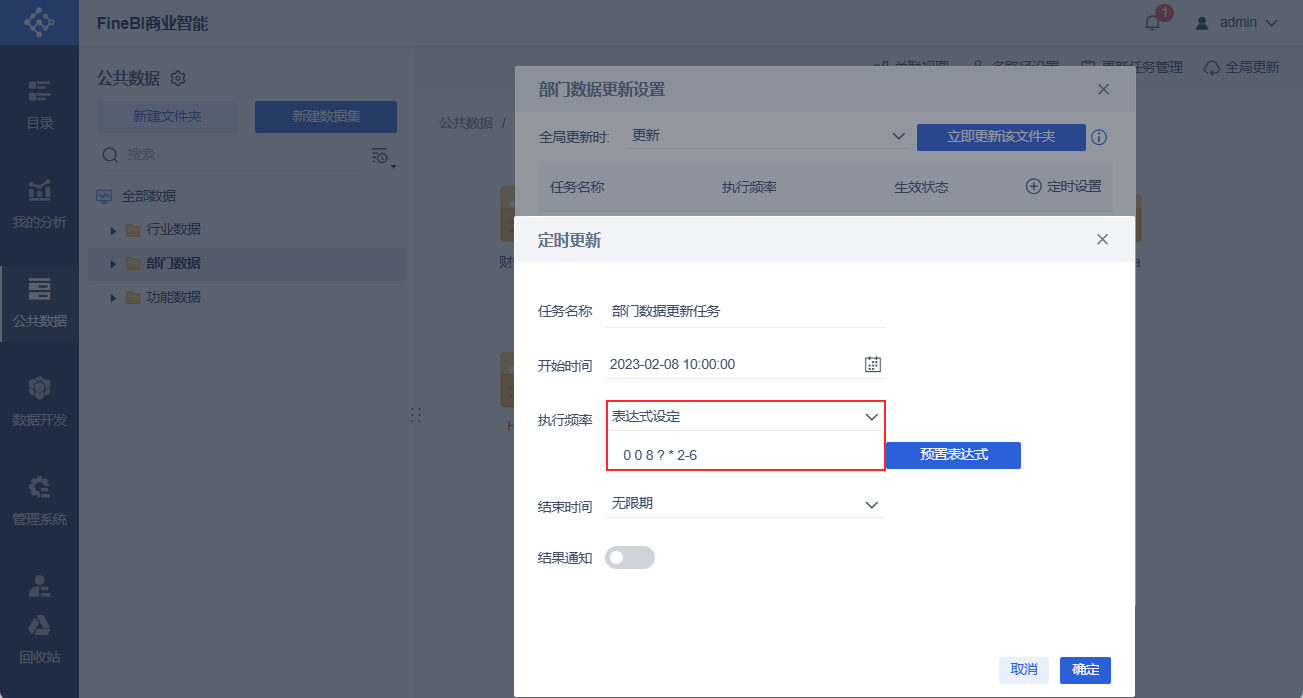
Task: Click 新建数据集 button
Action: 326,117
